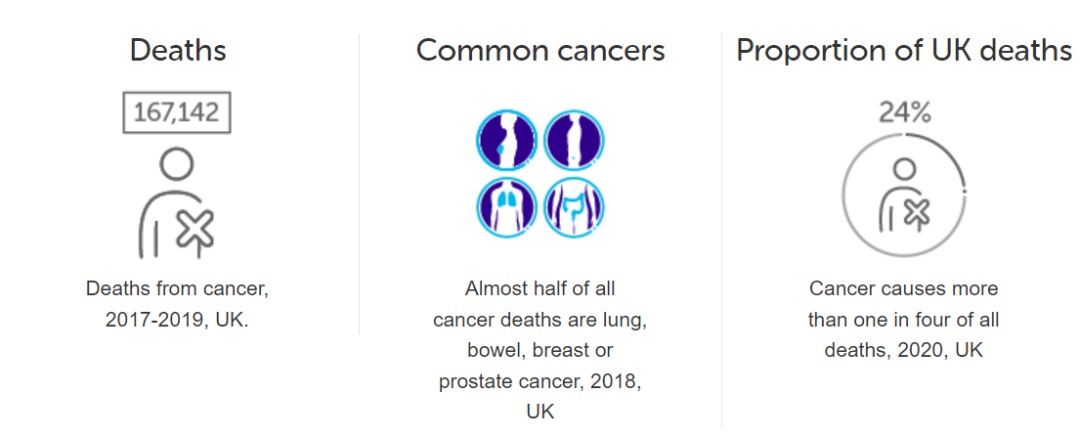This screenshot has width=1080, height=437.
Task: Click the breast cancer circle icon
Action: [x=506, y=140]
